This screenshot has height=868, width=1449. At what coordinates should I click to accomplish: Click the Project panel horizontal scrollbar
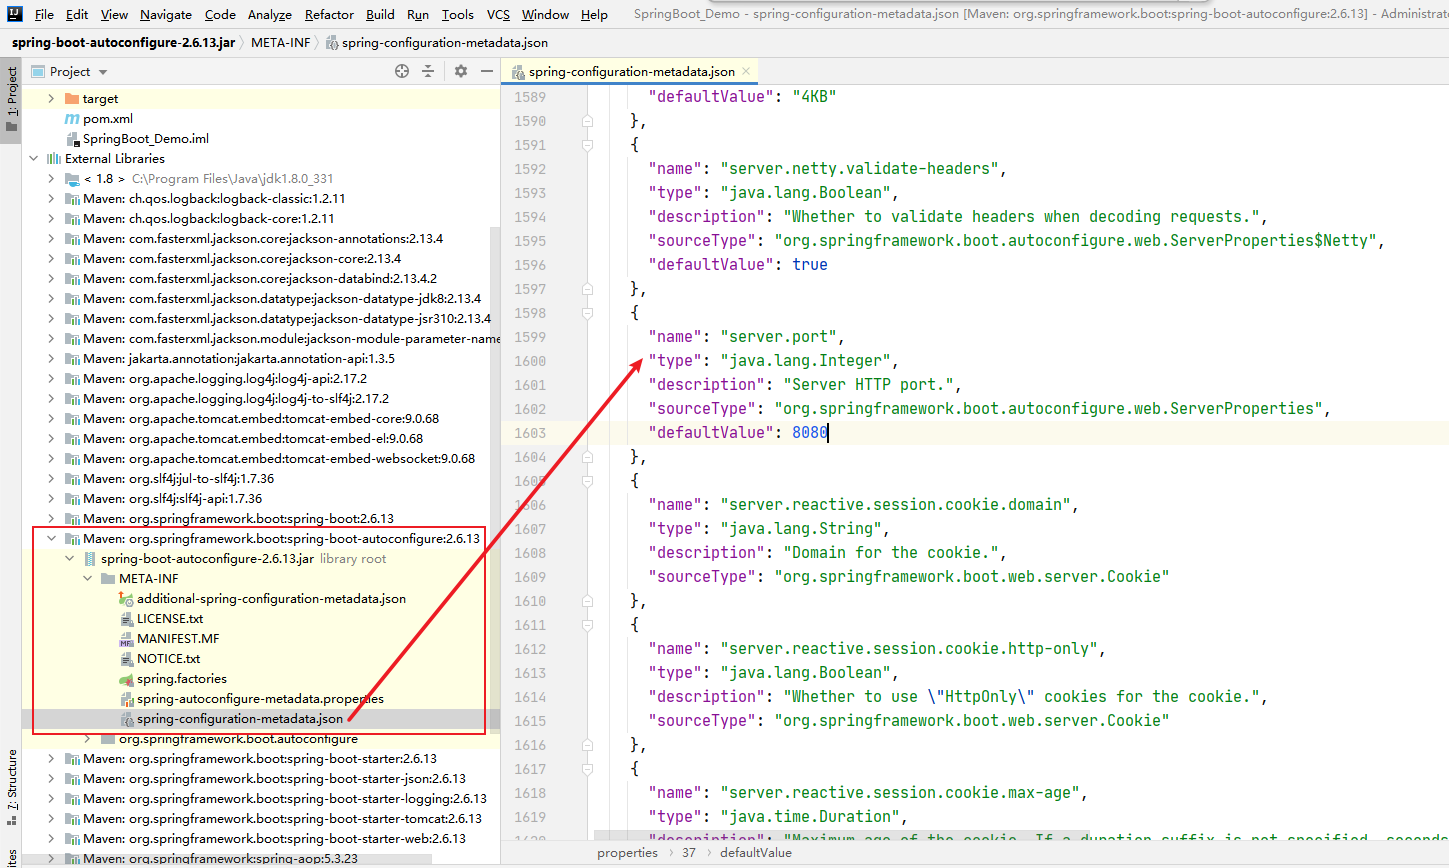click(x=227, y=858)
